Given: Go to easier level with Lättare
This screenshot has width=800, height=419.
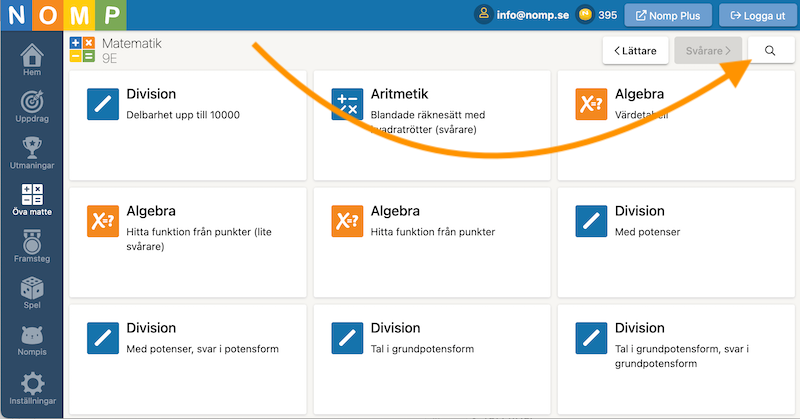Looking at the screenshot, I should pyautogui.click(x=635, y=51).
